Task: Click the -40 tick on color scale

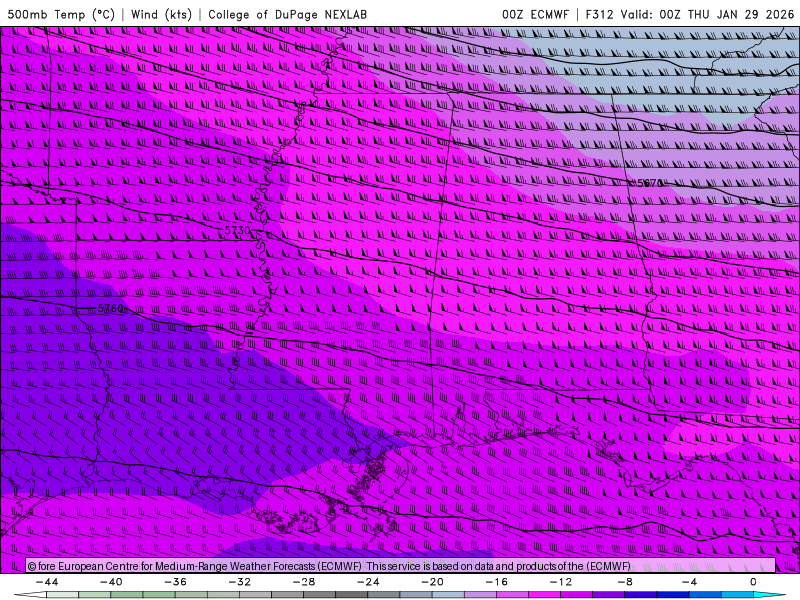Action: (111, 582)
